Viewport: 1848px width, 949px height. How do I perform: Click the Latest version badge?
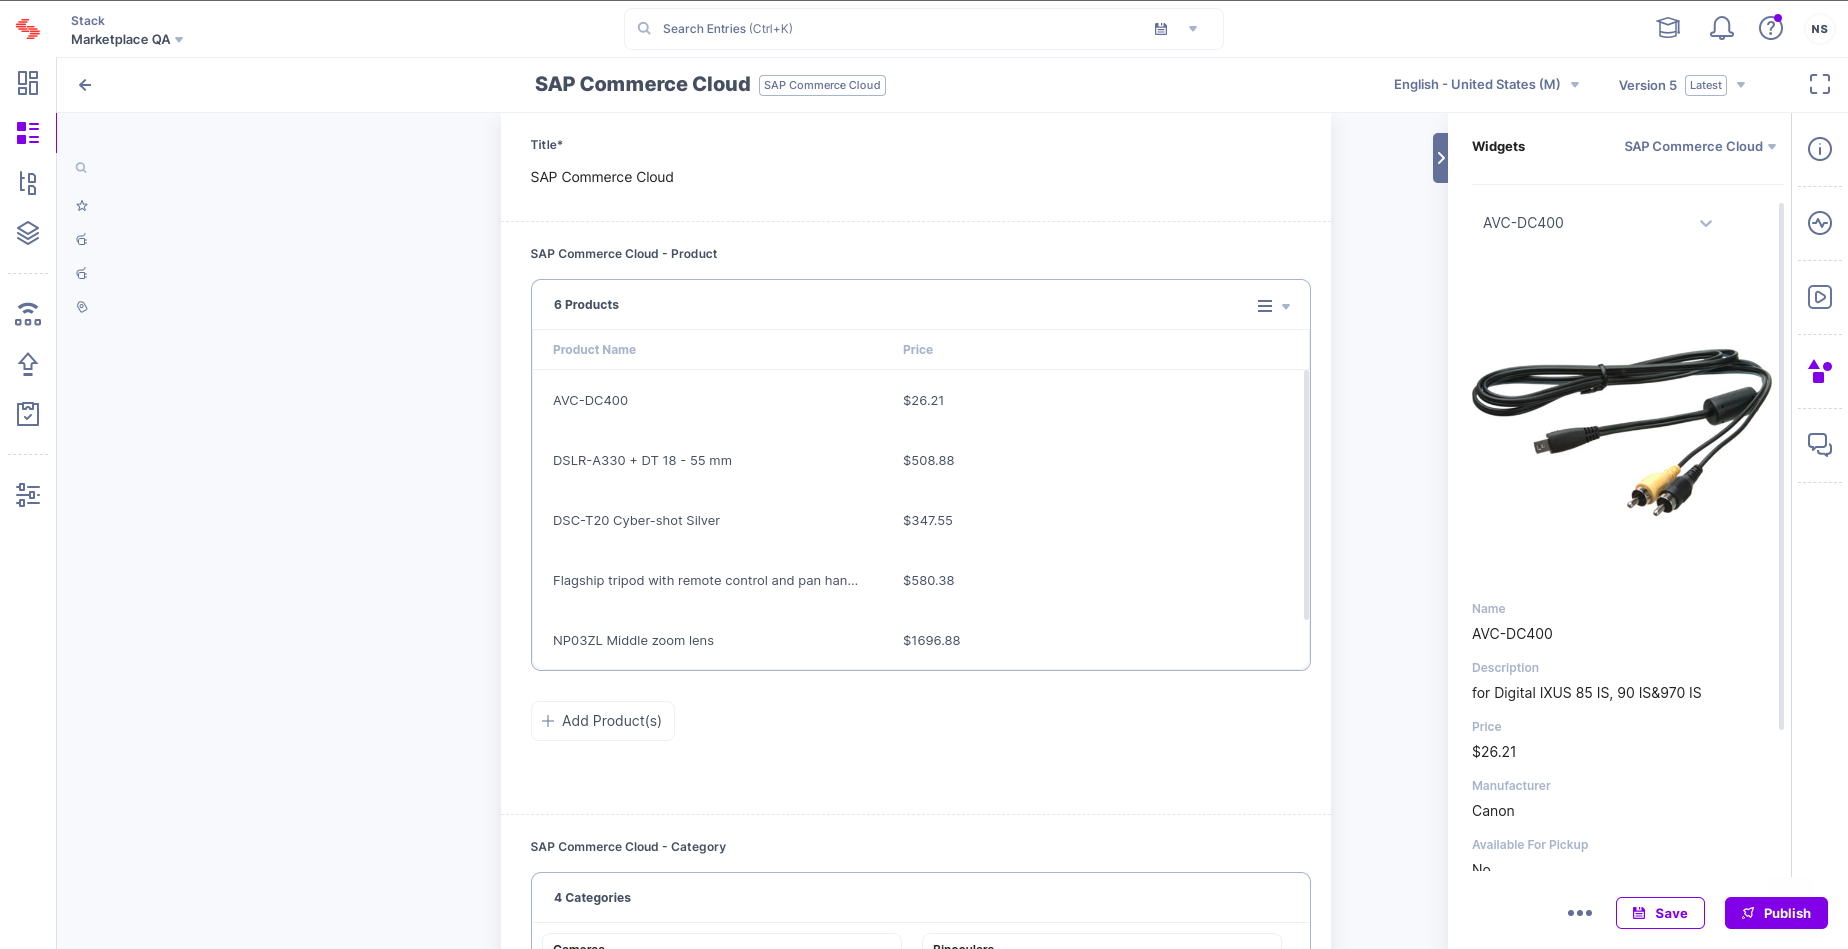pyautogui.click(x=1706, y=85)
